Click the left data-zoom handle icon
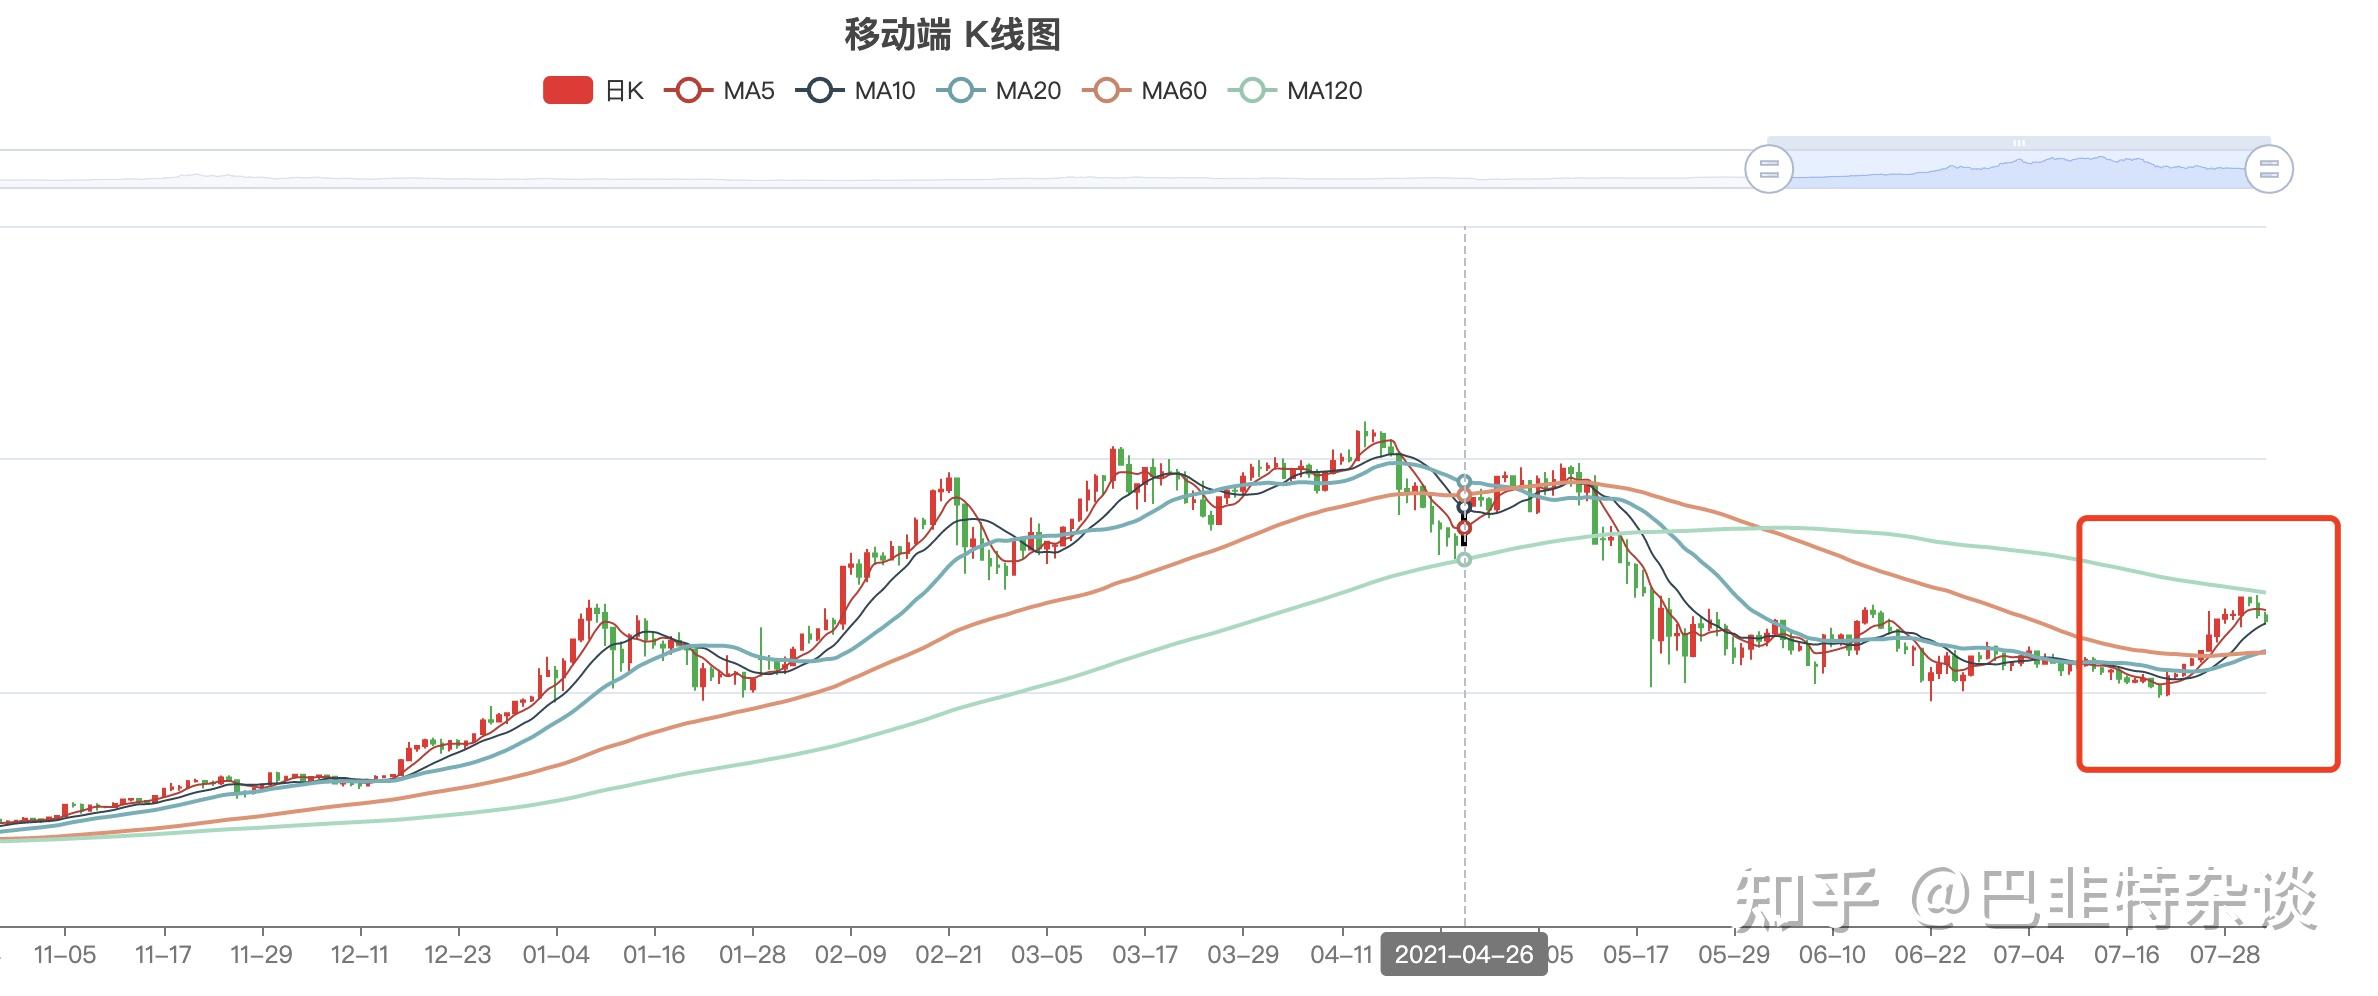The width and height of the screenshot is (2378, 996). click(x=1767, y=168)
